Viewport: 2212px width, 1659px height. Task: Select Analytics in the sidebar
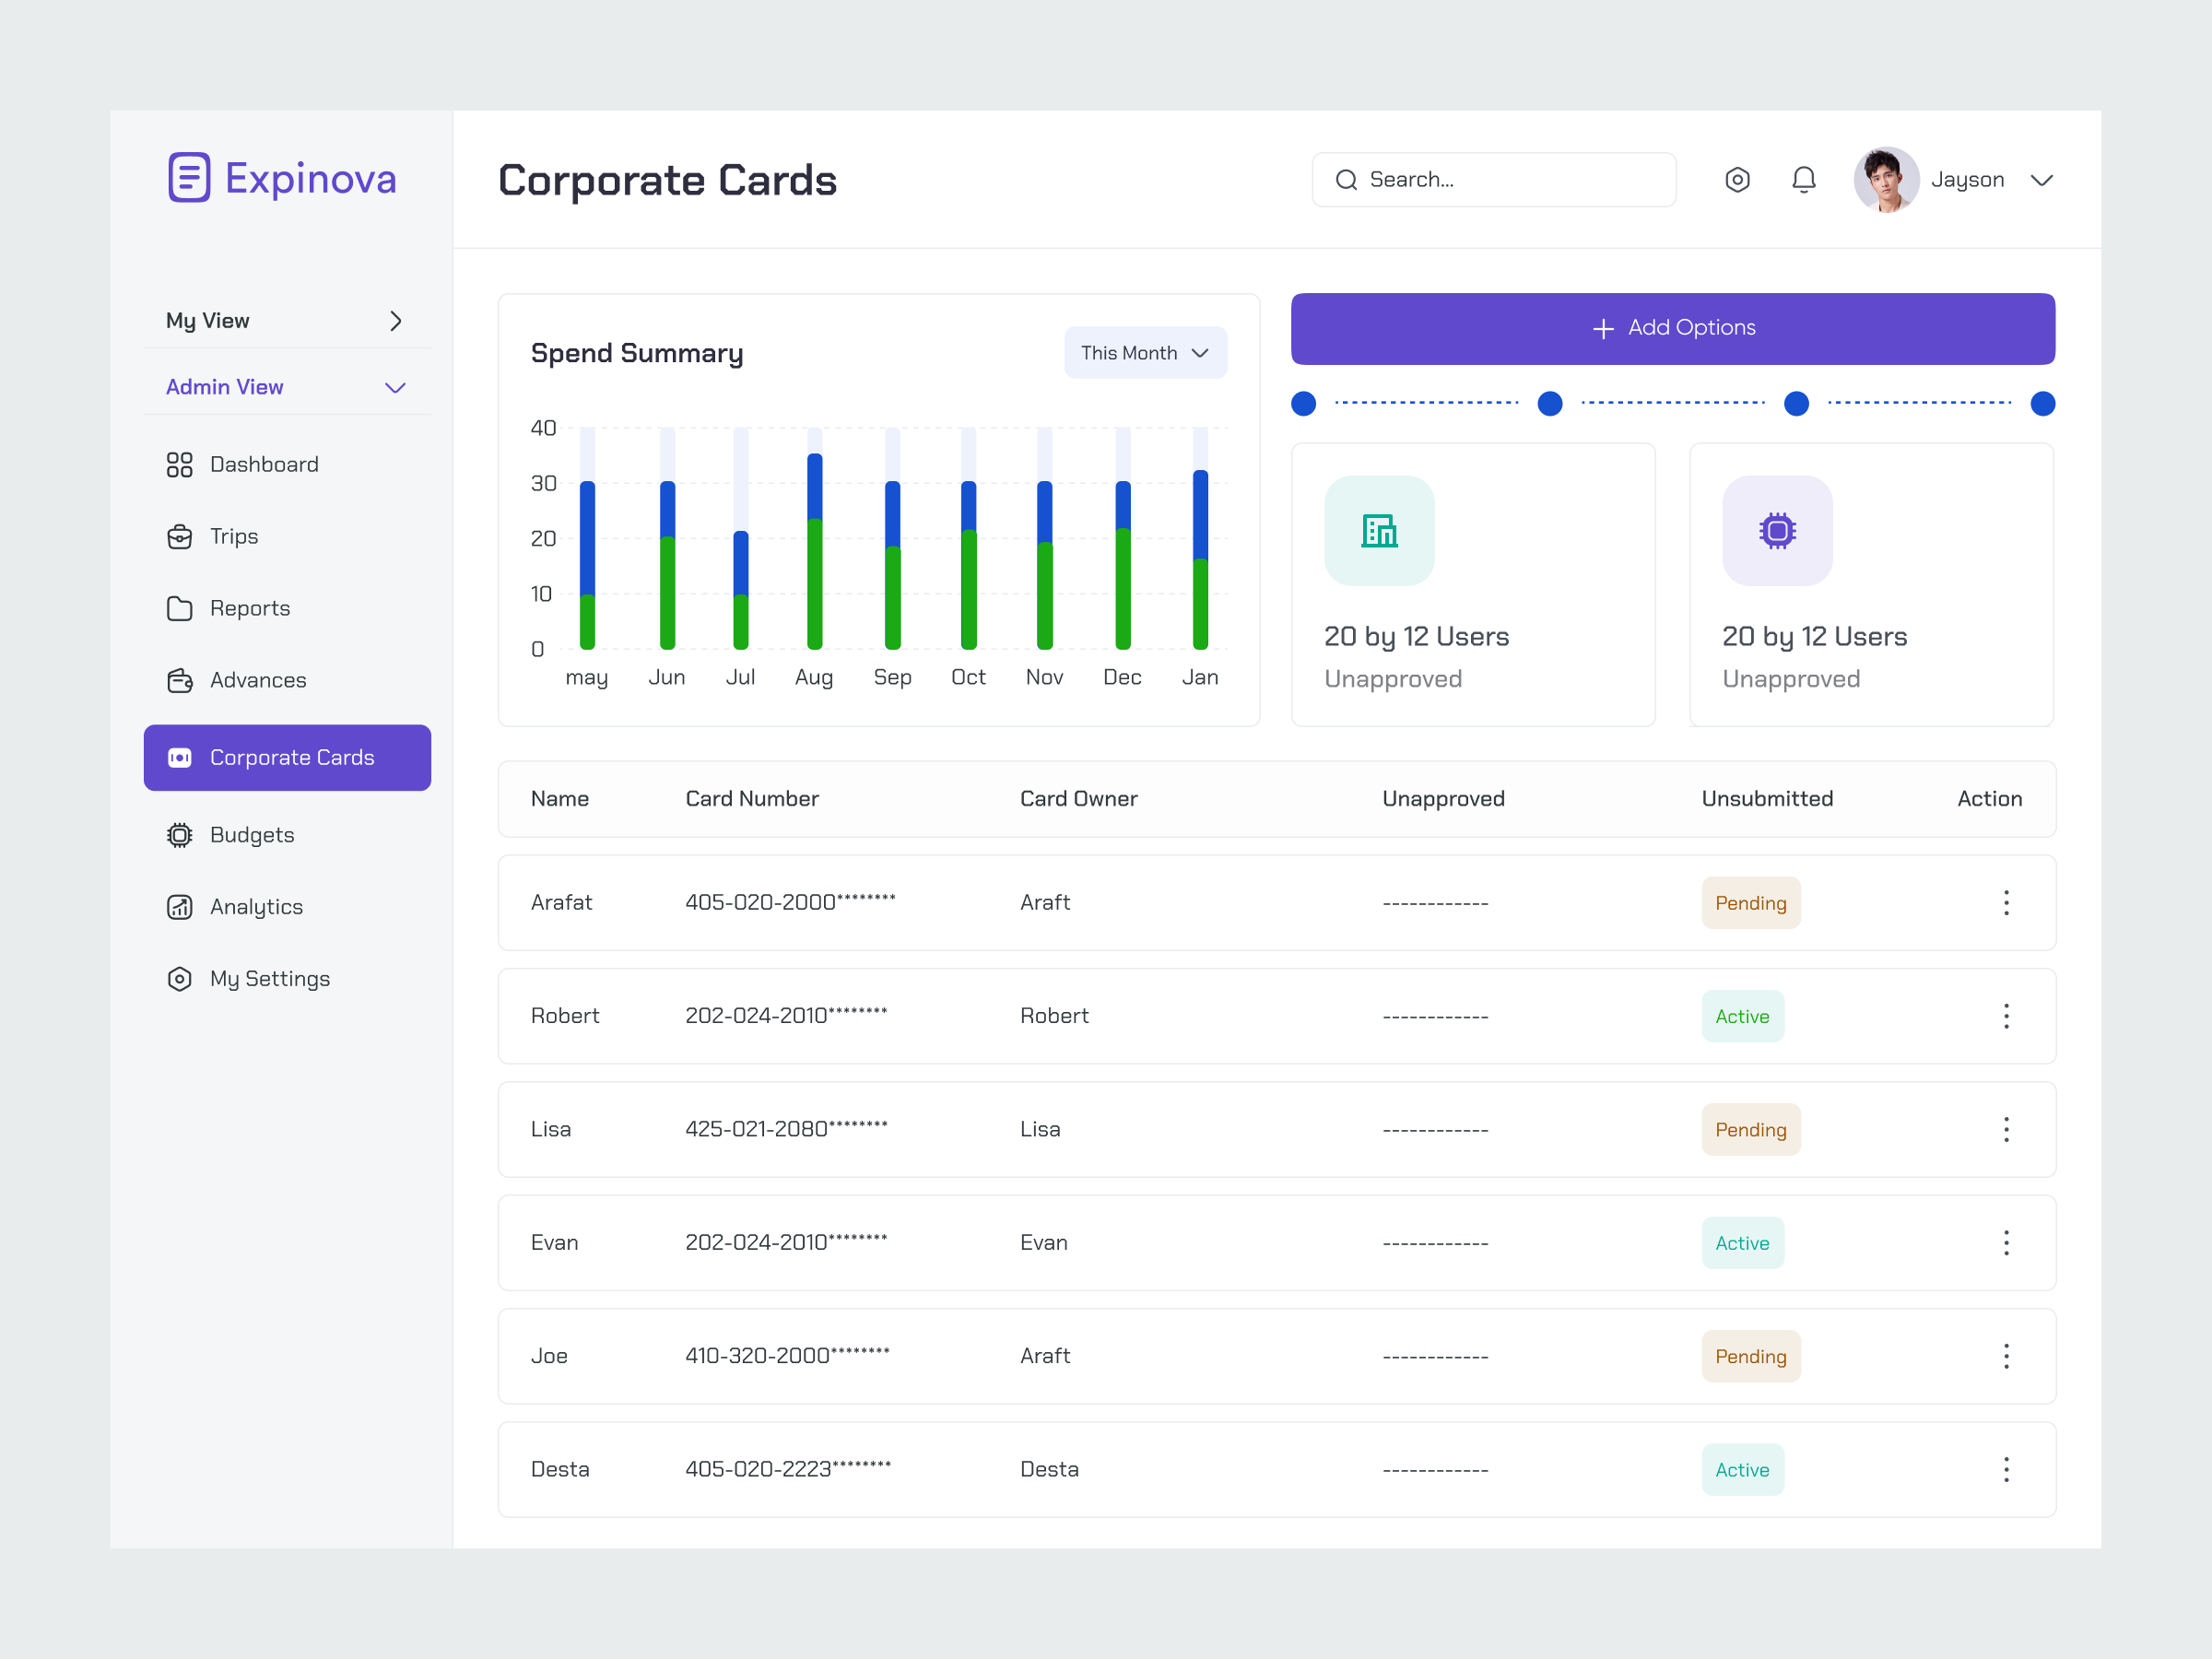255,907
